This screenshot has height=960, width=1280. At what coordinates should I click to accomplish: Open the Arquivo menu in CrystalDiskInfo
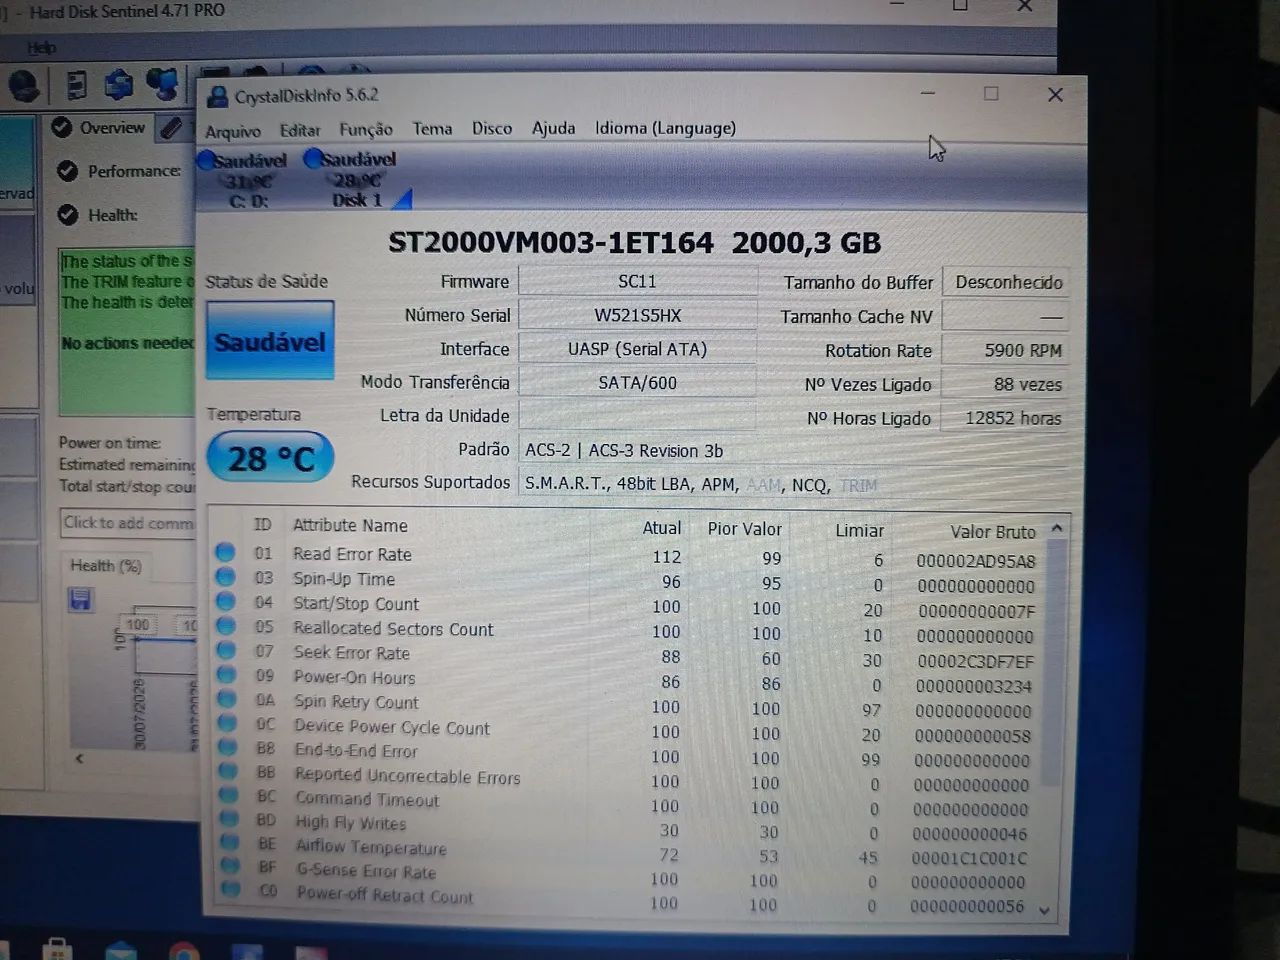click(233, 130)
